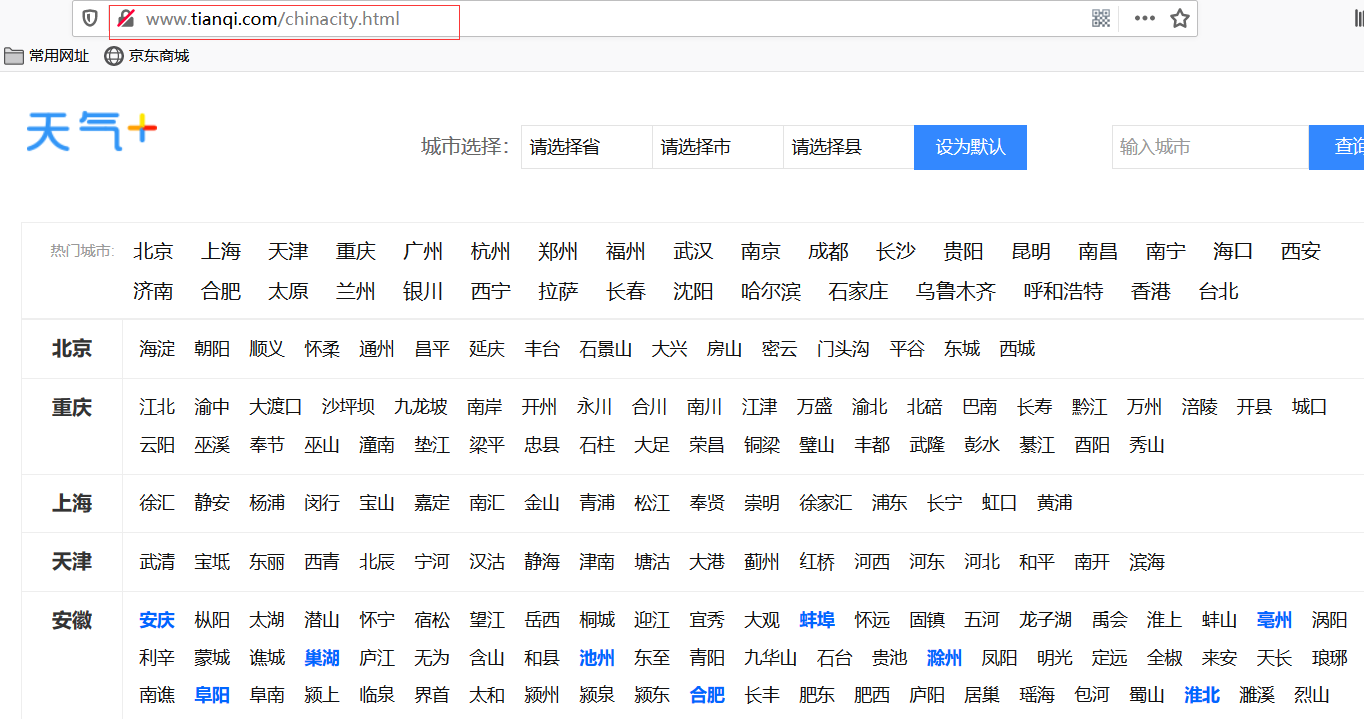Click the insecure connection padlock icon
1364x719 pixels.
tap(126, 18)
